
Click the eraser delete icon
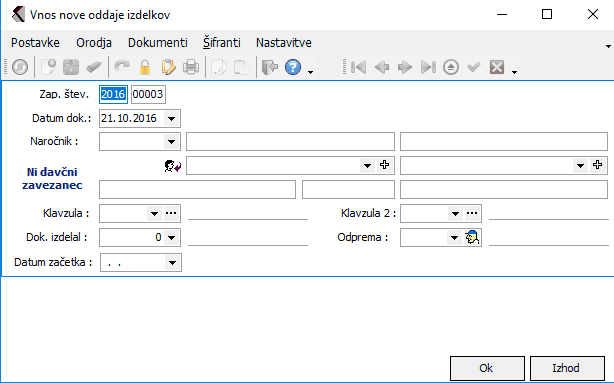(x=94, y=67)
